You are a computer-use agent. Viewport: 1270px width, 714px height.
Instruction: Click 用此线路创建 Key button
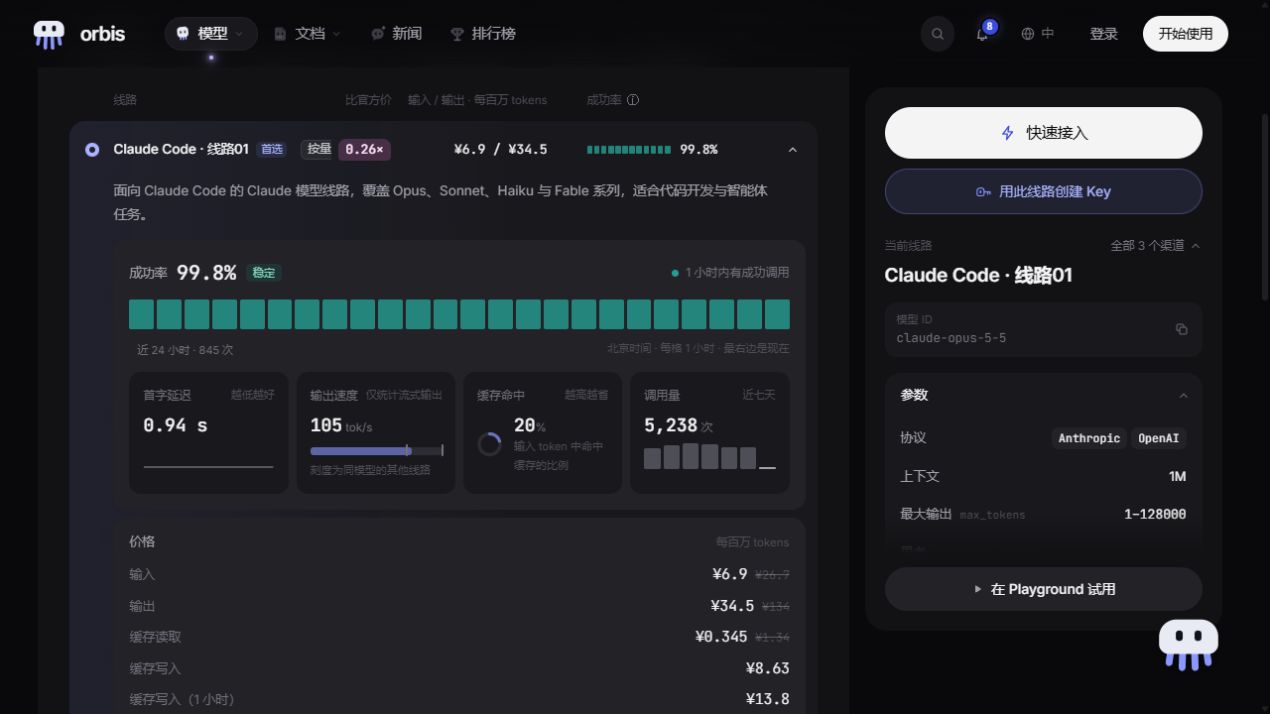coord(1043,192)
